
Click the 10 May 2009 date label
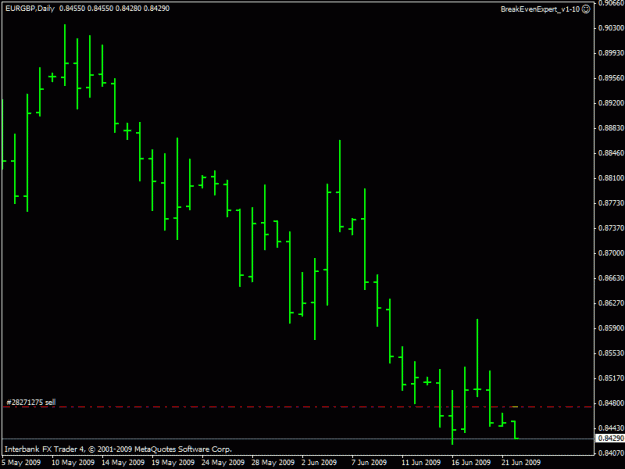[x=73, y=462]
